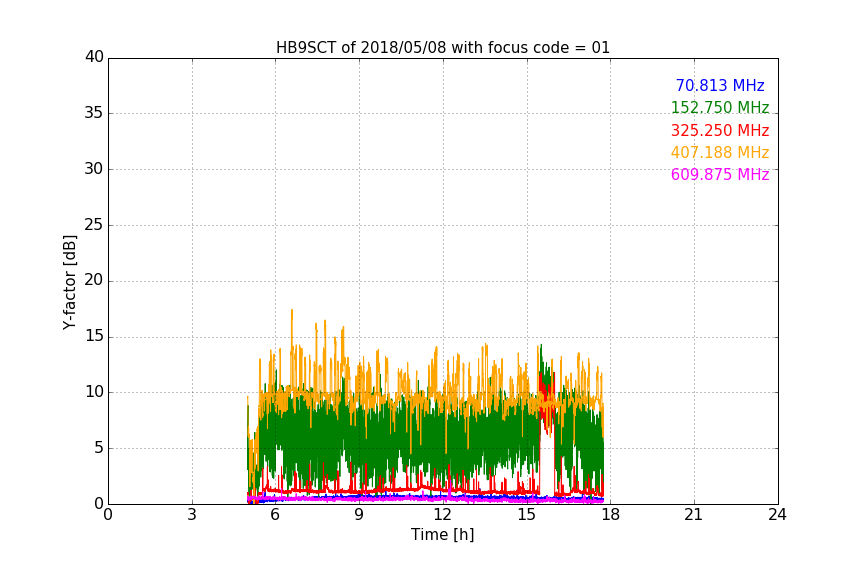Click the x-axis tick value 18

point(611,515)
